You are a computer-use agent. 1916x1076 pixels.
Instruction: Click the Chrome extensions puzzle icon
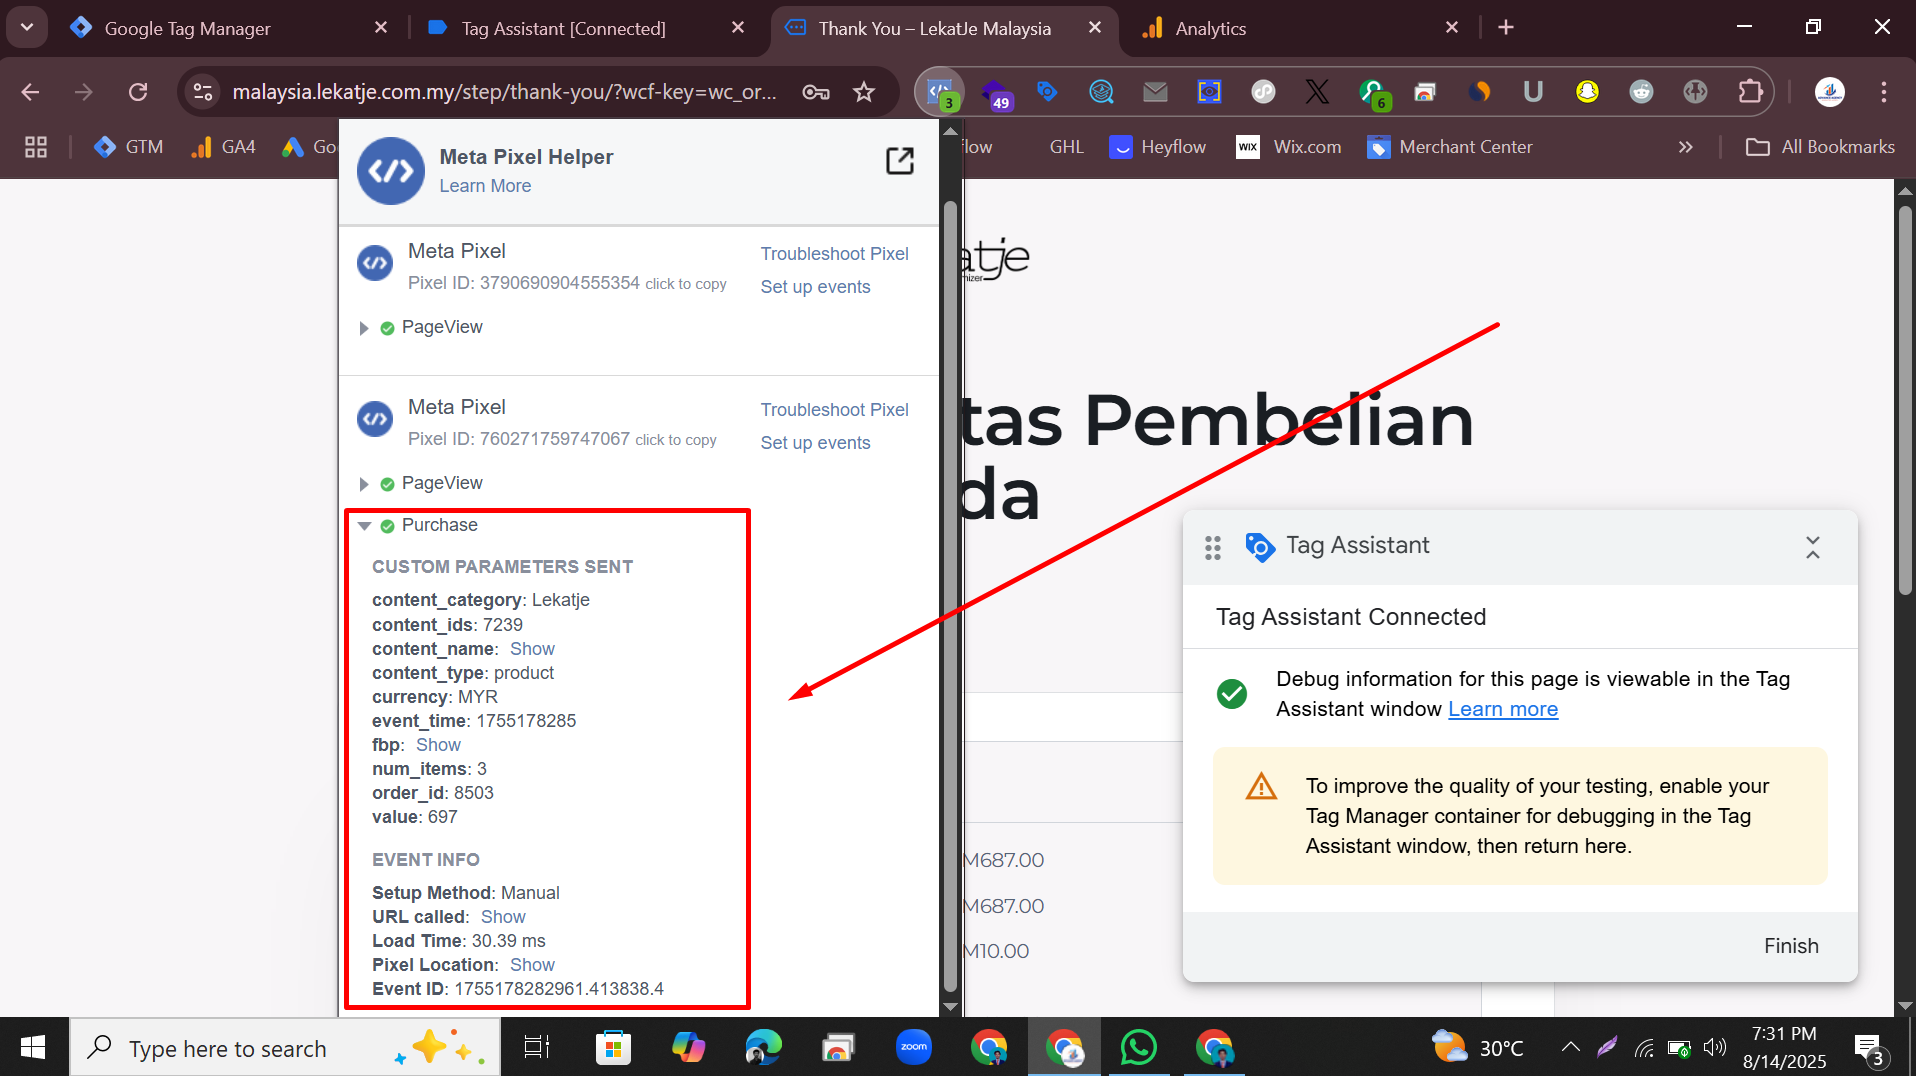[x=1751, y=91]
